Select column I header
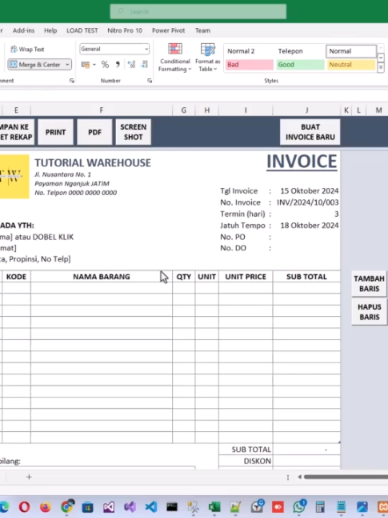The width and height of the screenshot is (388, 518). (246, 110)
